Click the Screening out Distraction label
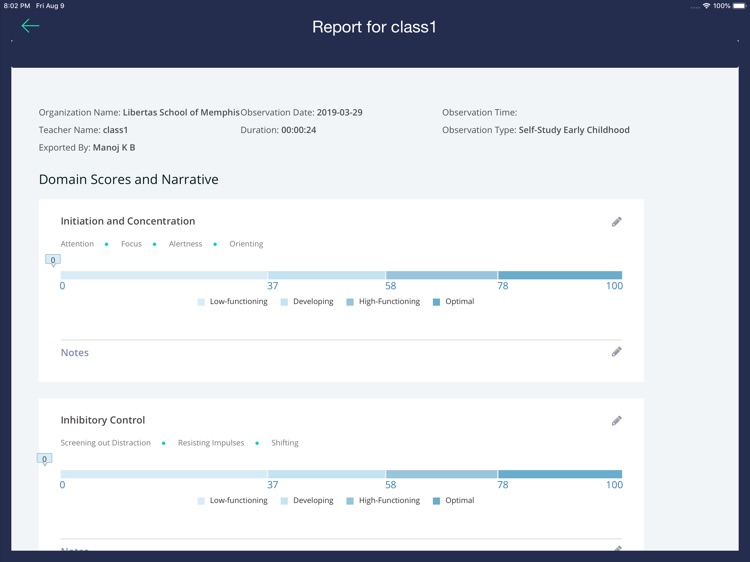 tap(105, 443)
